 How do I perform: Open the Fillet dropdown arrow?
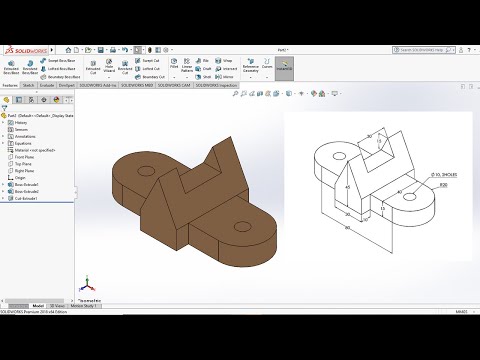coord(174,78)
